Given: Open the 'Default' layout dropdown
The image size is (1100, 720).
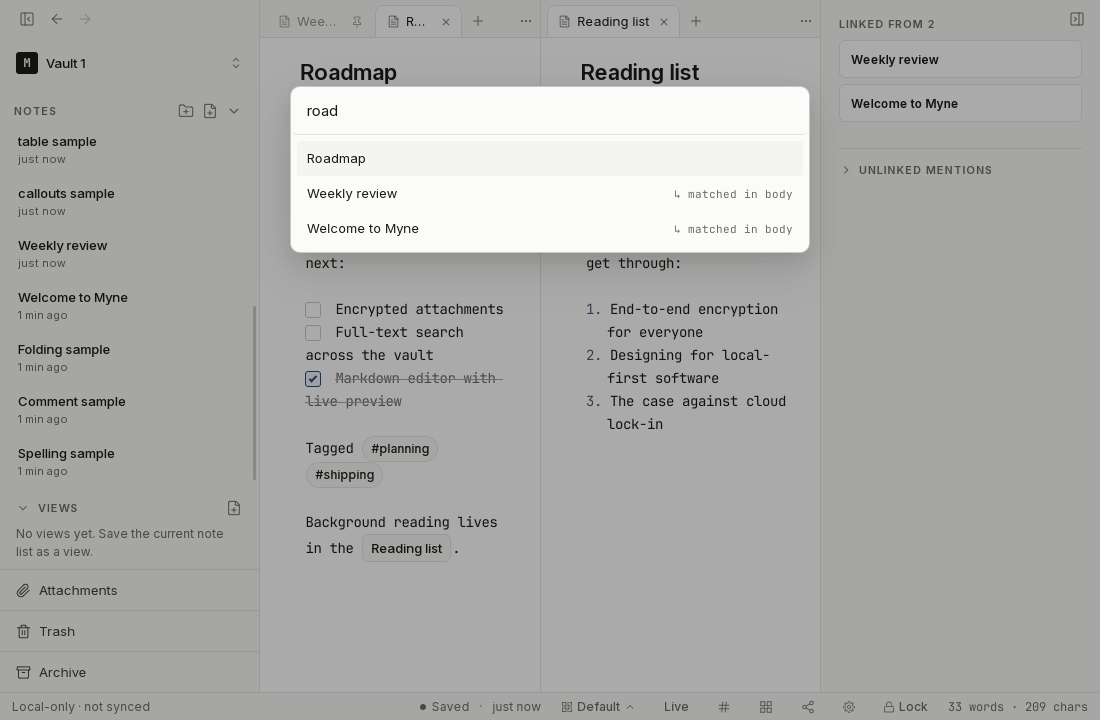Looking at the screenshot, I should 598,707.
